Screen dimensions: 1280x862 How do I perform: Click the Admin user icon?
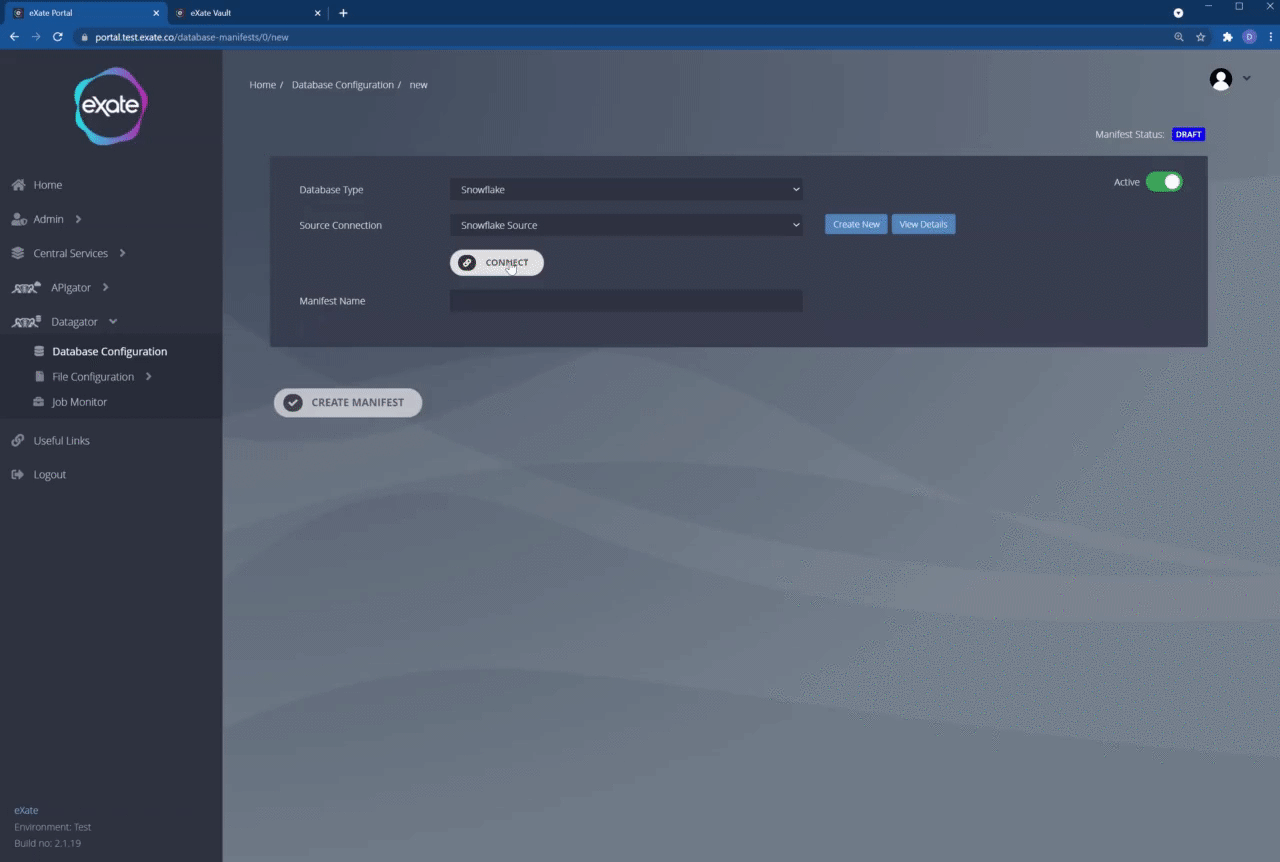click(x=18, y=219)
